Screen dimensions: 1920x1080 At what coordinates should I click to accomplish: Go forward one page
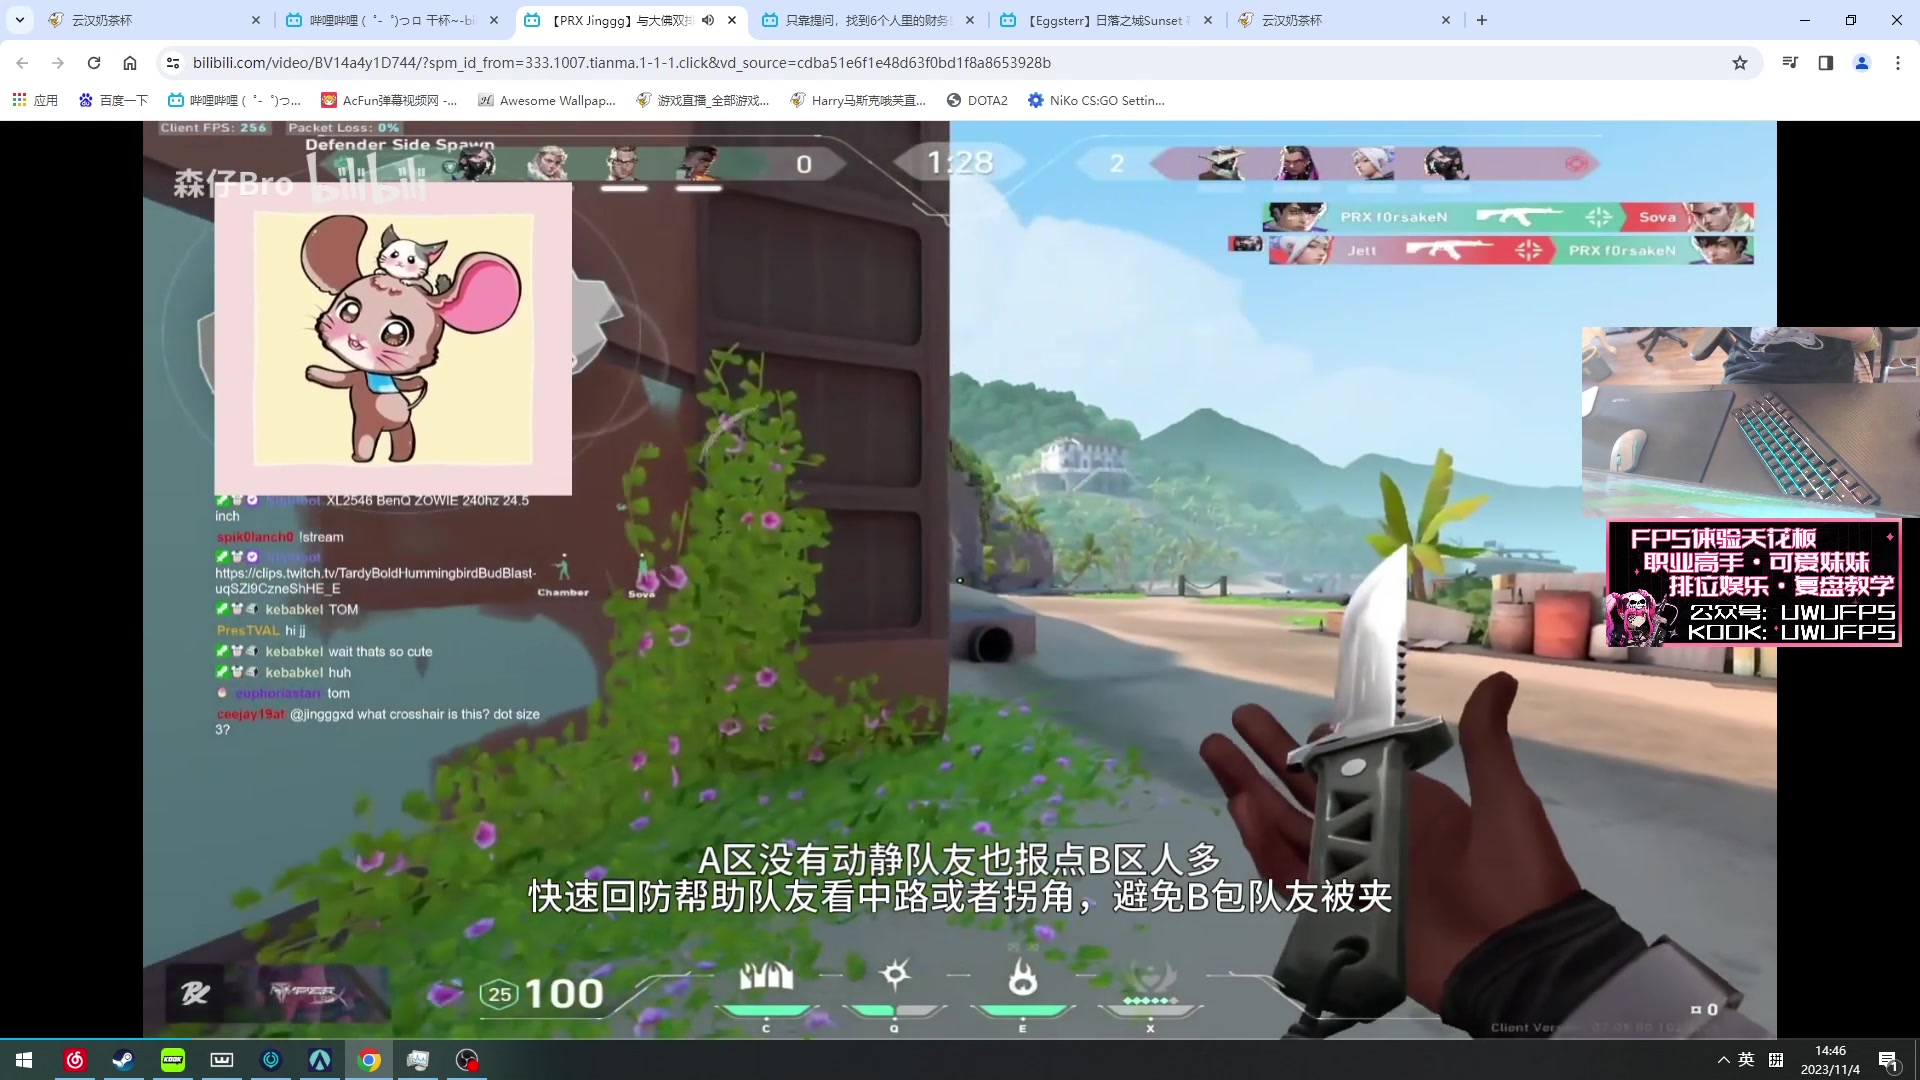58,63
